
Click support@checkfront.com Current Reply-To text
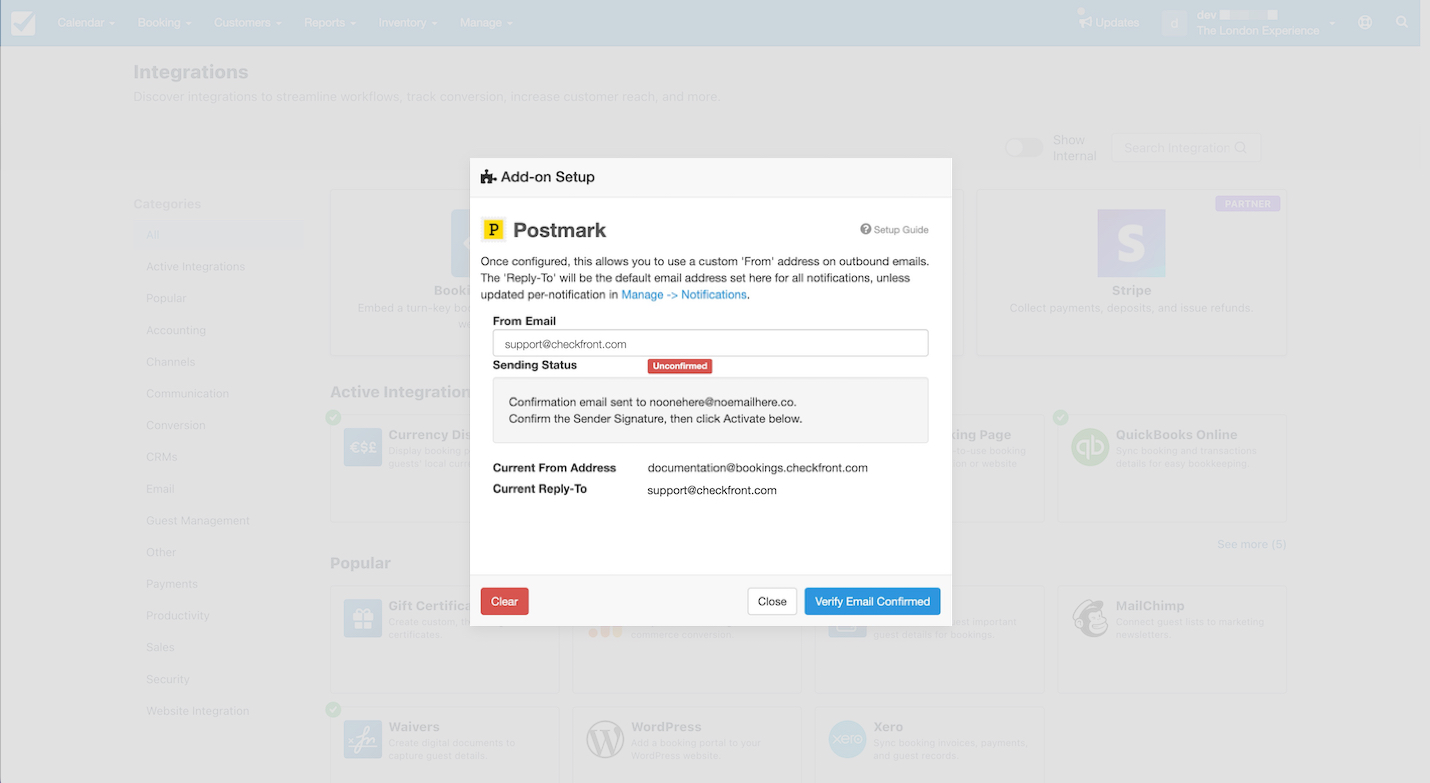click(712, 490)
